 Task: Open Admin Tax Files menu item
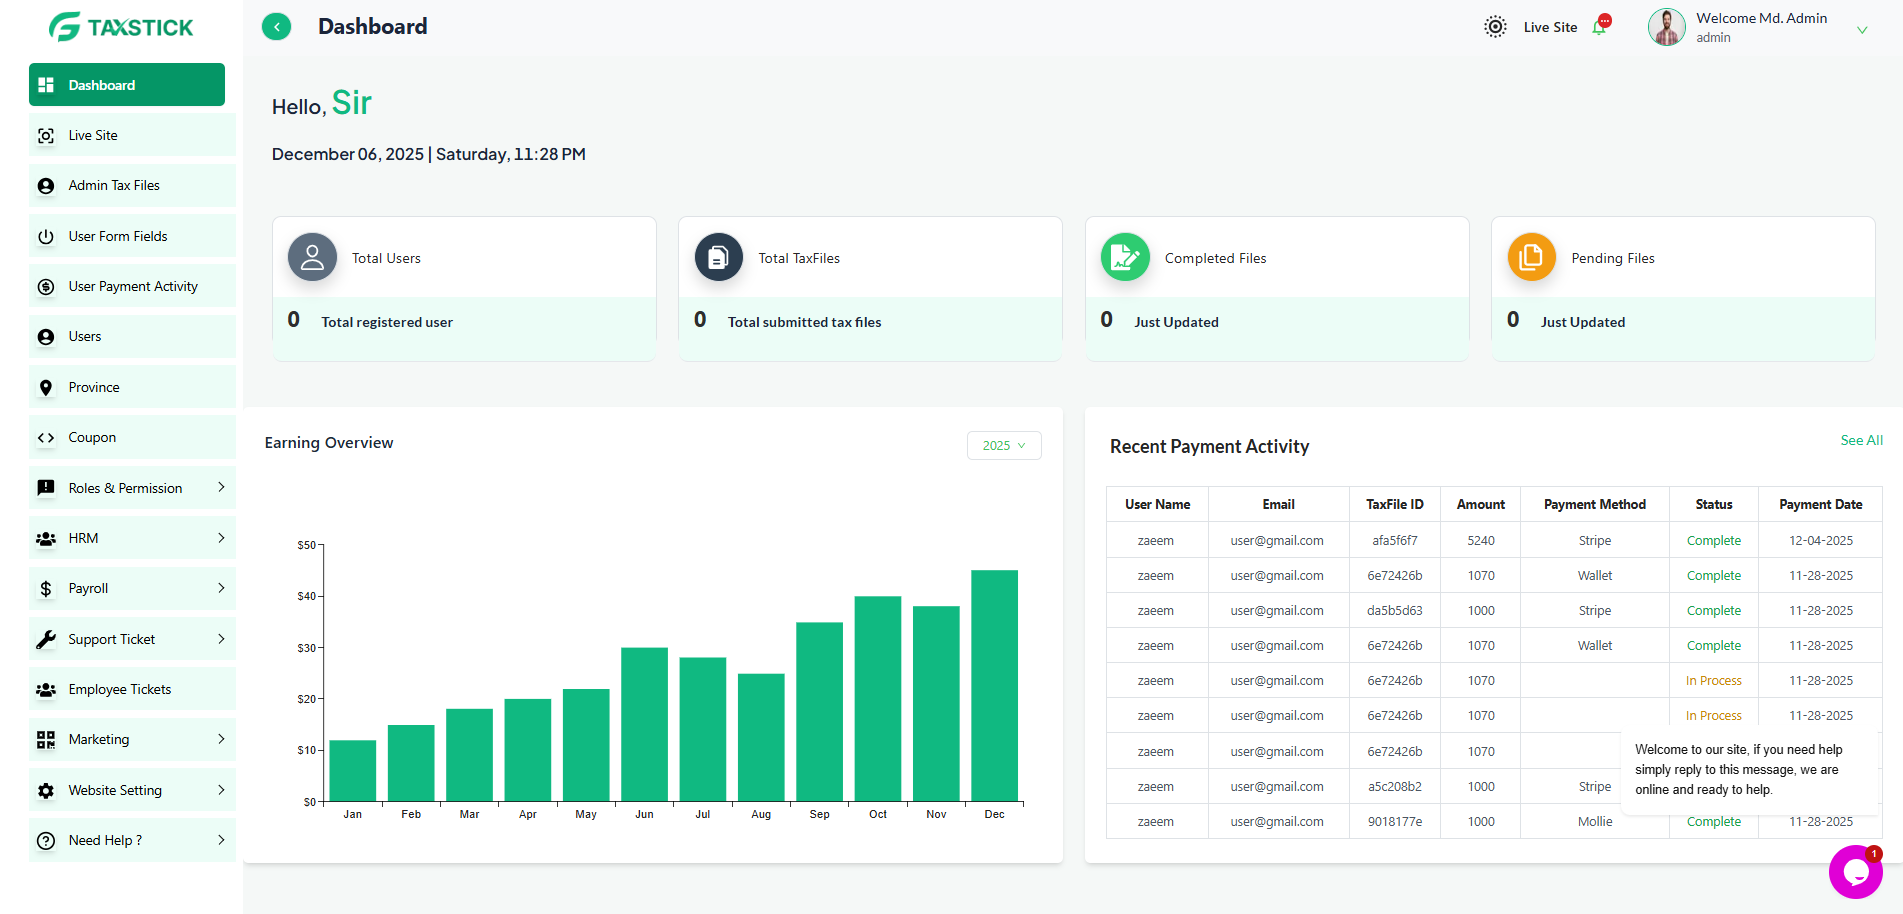pos(114,186)
